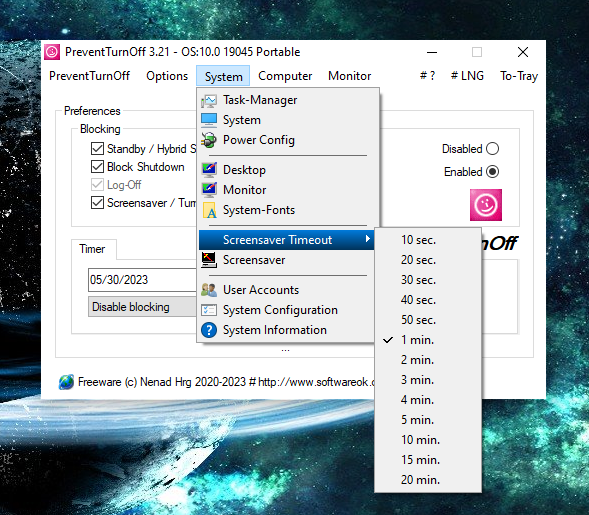The width and height of the screenshot is (589, 515).
Task: Set screensaver timeout to 30 sec.
Action: (428, 280)
